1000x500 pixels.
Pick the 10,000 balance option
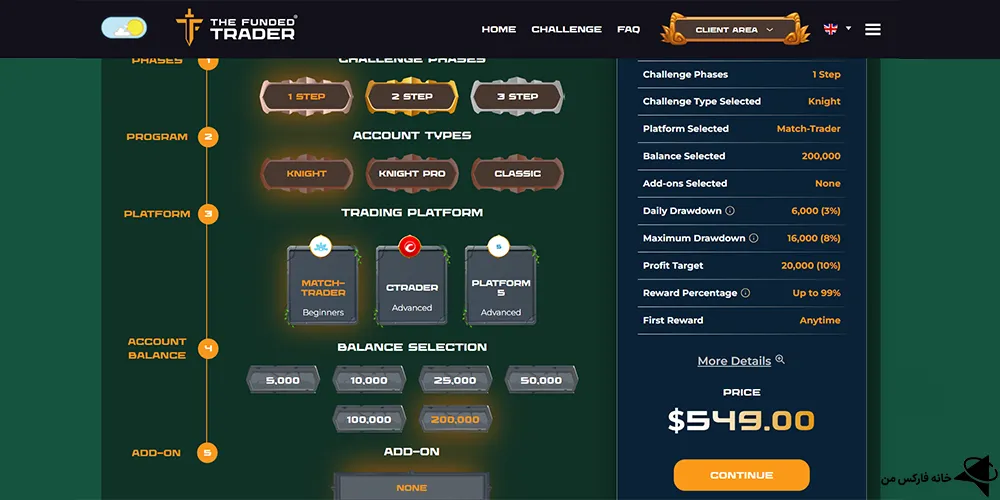pyautogui.click(x=369, y=379)
